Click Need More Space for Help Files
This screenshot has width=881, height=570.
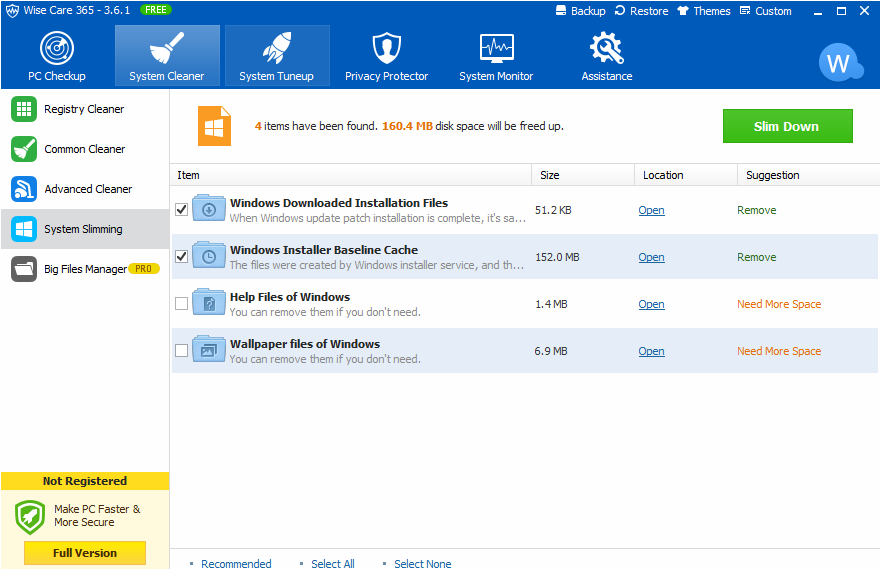click(779, 304)
